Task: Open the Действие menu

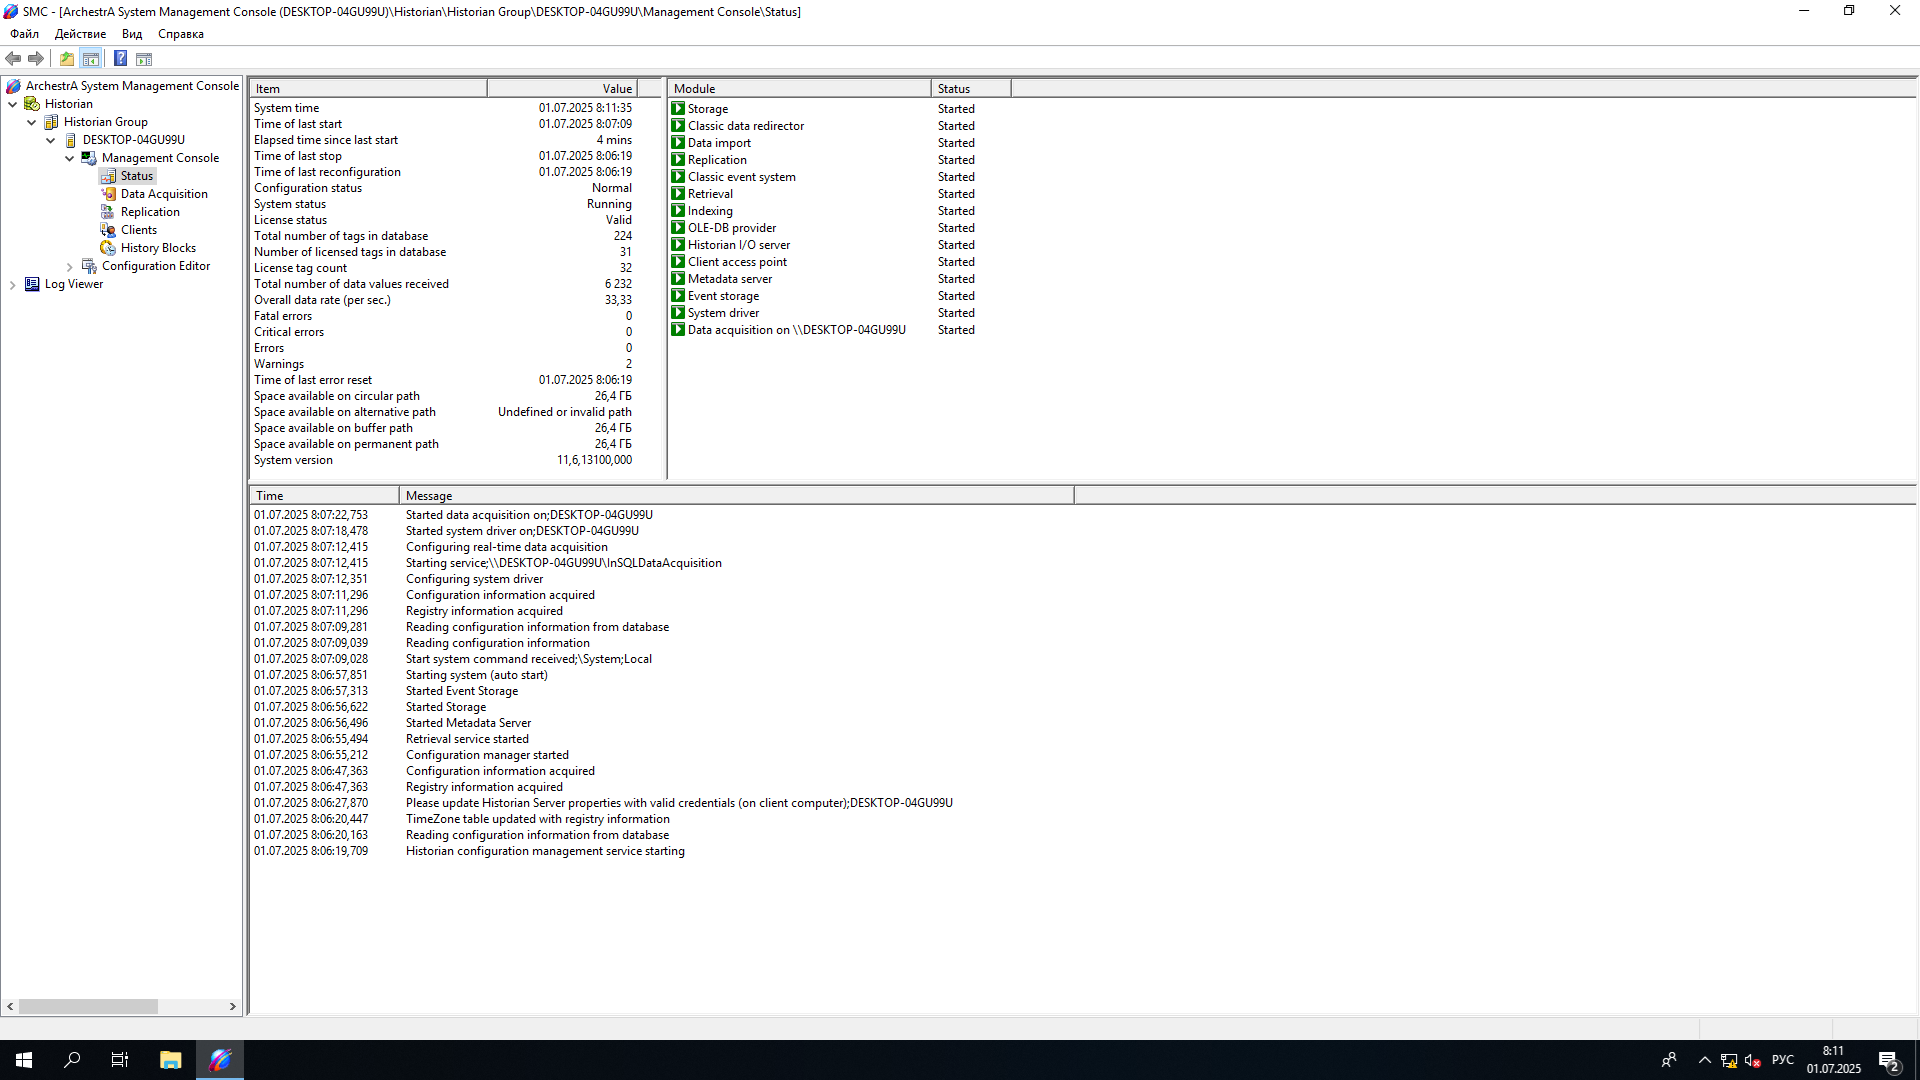Action: 80,34
